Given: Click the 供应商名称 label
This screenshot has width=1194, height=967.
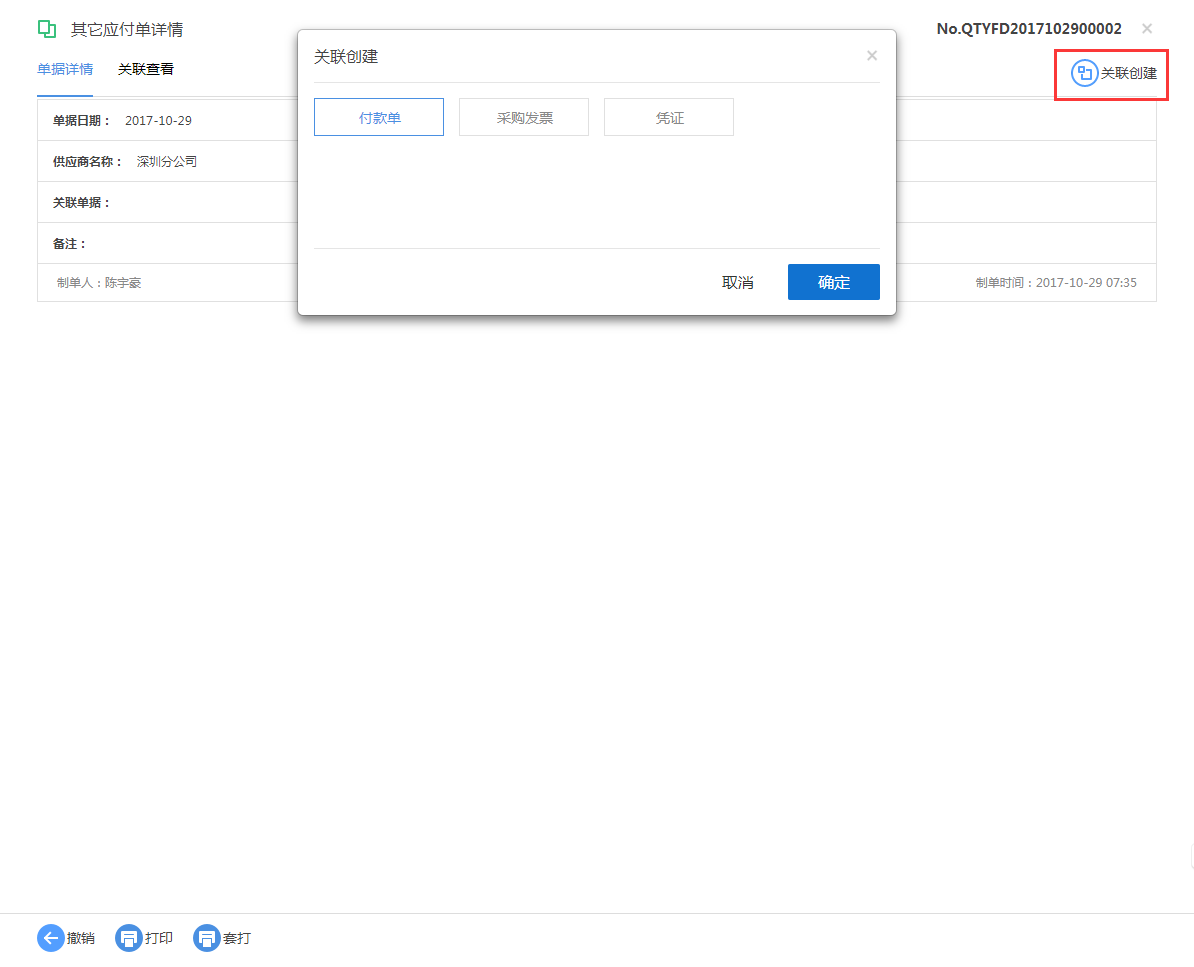Looking at the screenshot, I should coord(88,161).
